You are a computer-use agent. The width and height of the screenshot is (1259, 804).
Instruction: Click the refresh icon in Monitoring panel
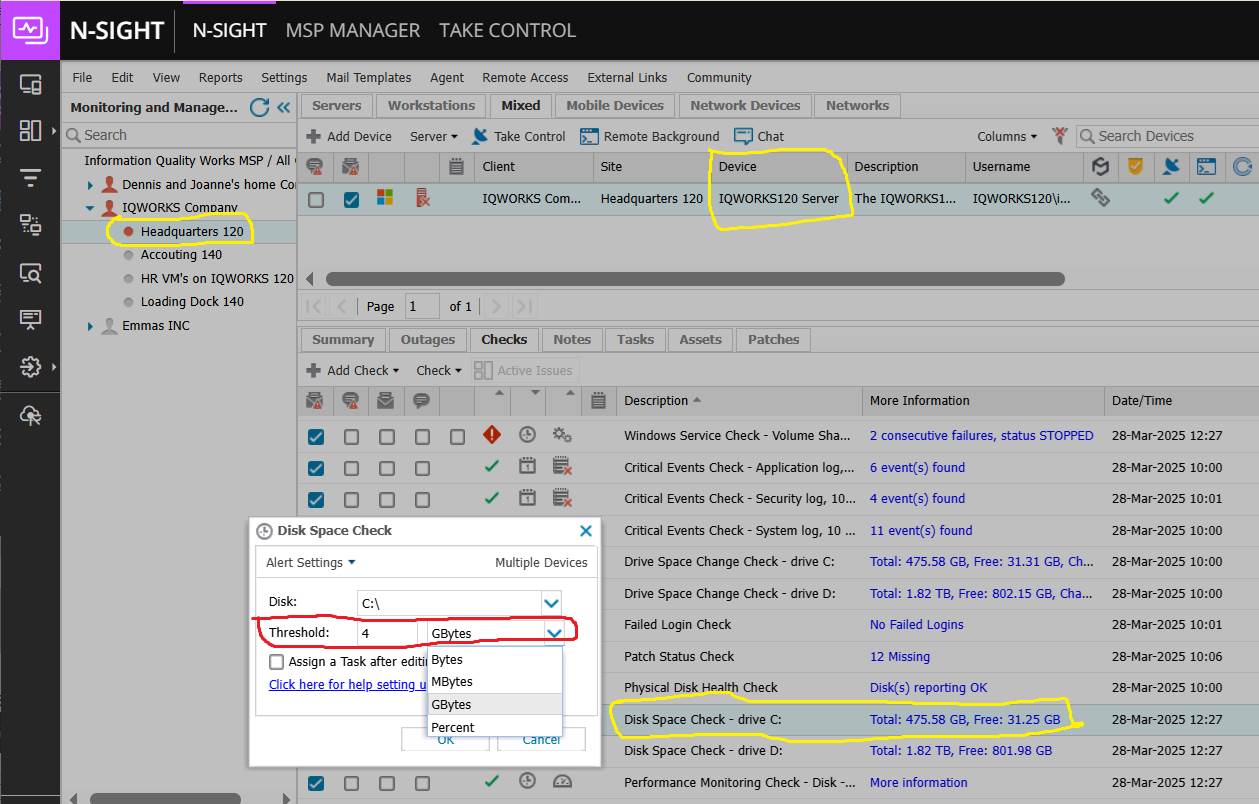259,107
